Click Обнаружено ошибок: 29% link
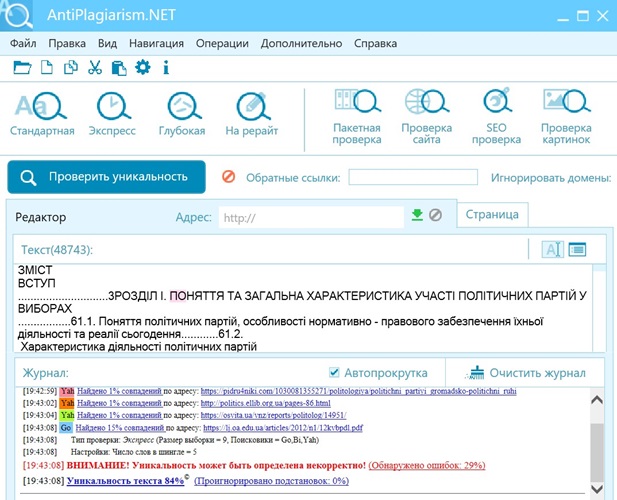The image size is (617, 500). pyautogui.click(x=427, y=465)
